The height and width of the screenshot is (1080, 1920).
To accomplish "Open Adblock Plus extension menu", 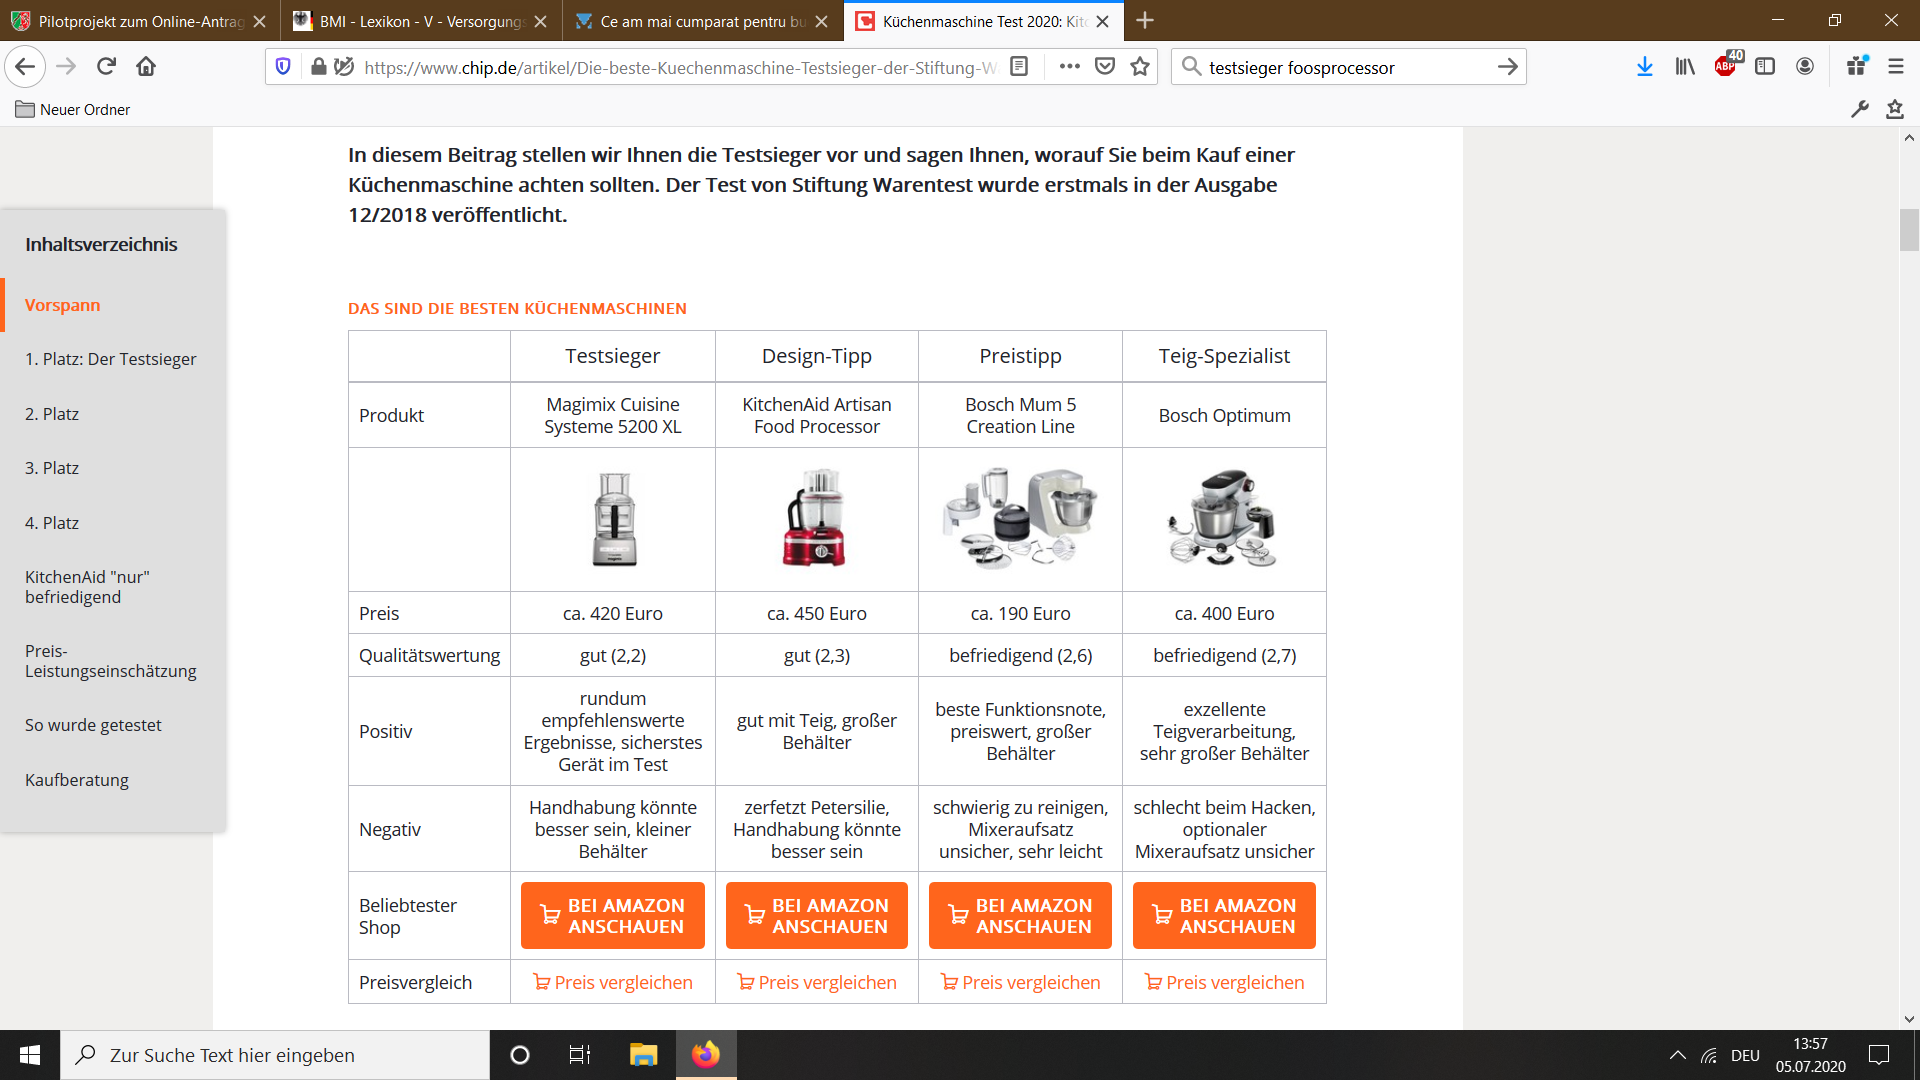I will (1726, 66).
